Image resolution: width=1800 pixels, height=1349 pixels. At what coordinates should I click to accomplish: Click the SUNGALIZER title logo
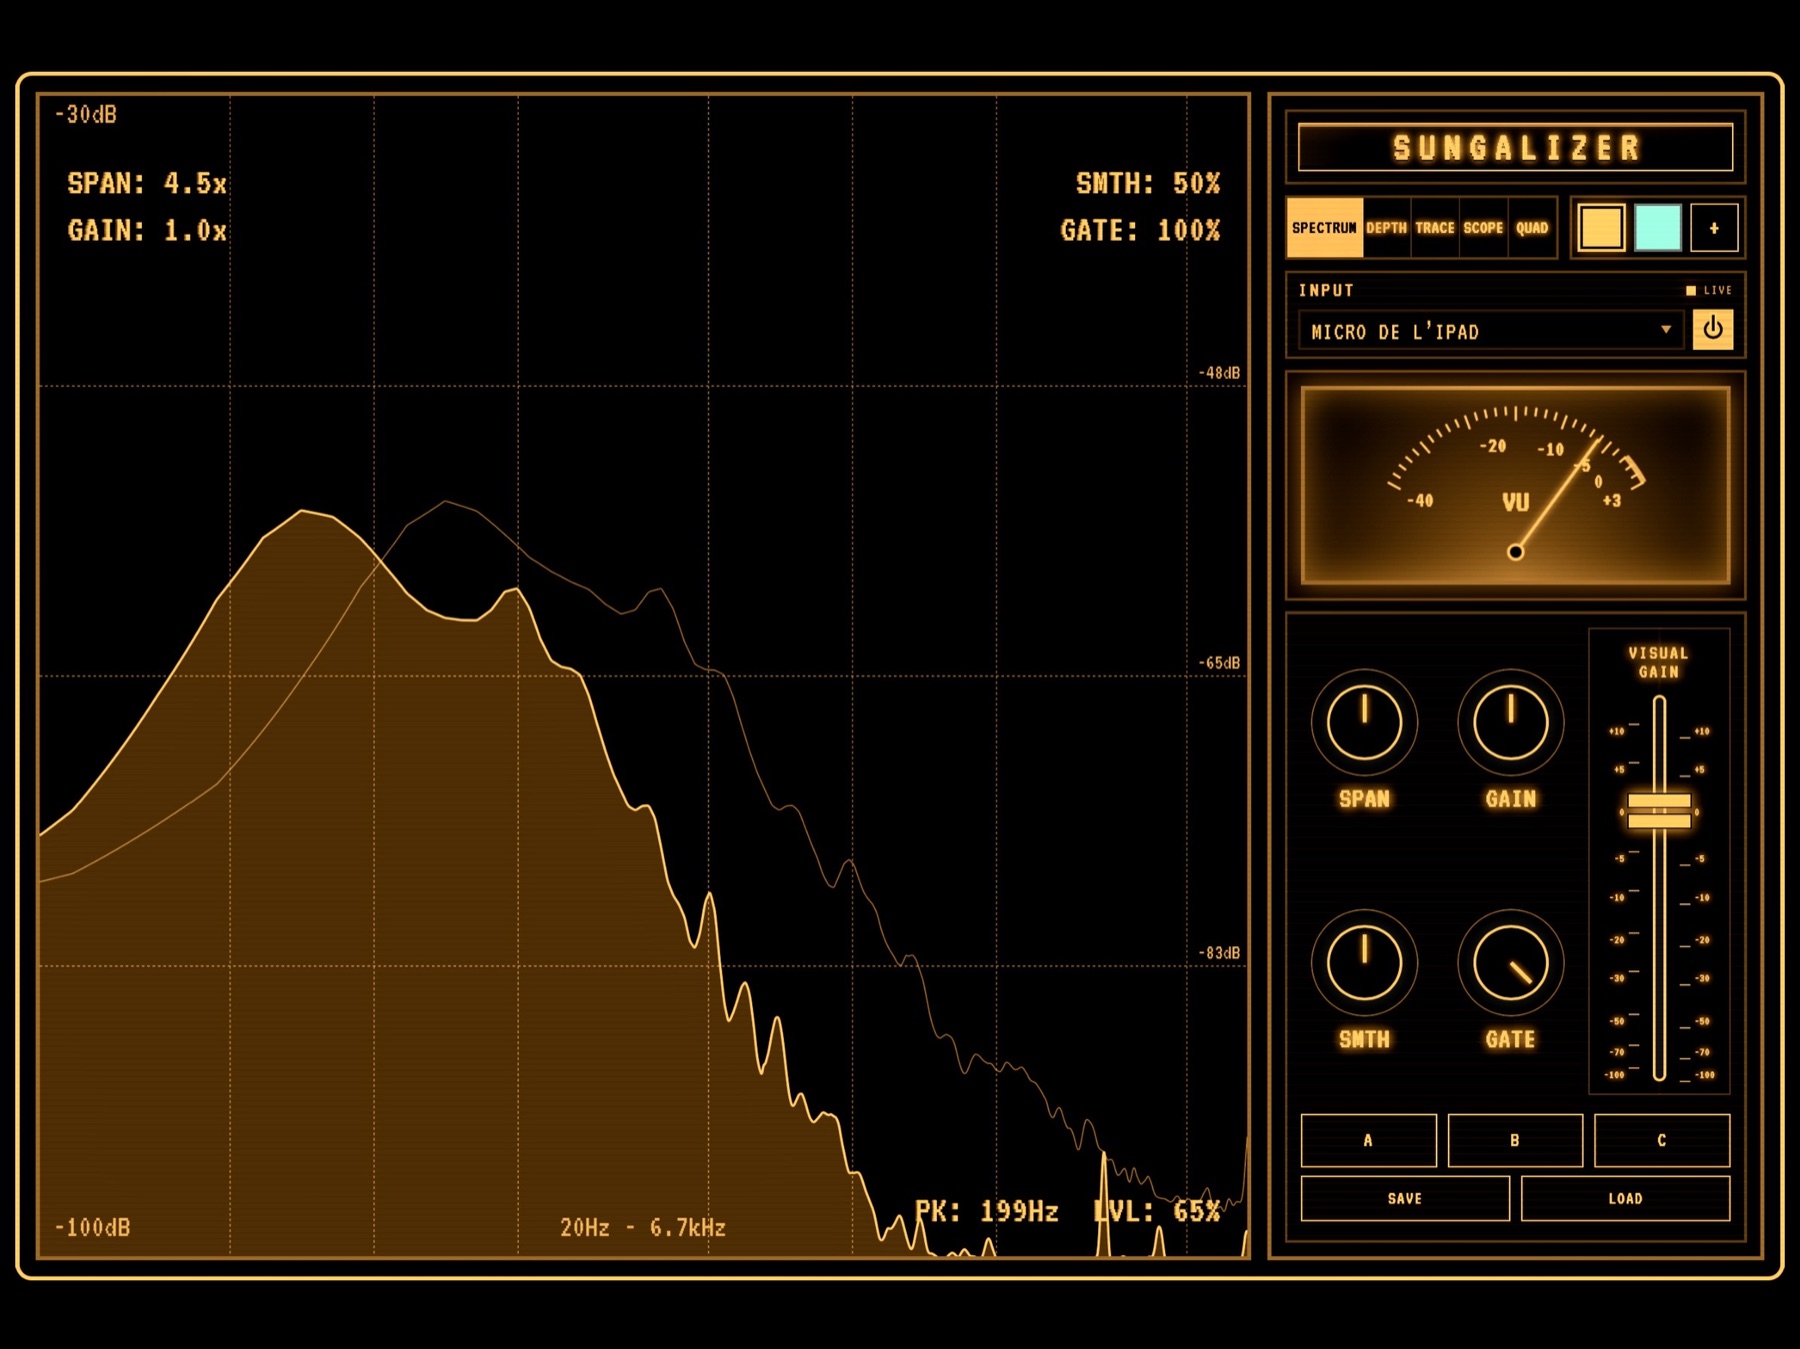coord(1515,148)
